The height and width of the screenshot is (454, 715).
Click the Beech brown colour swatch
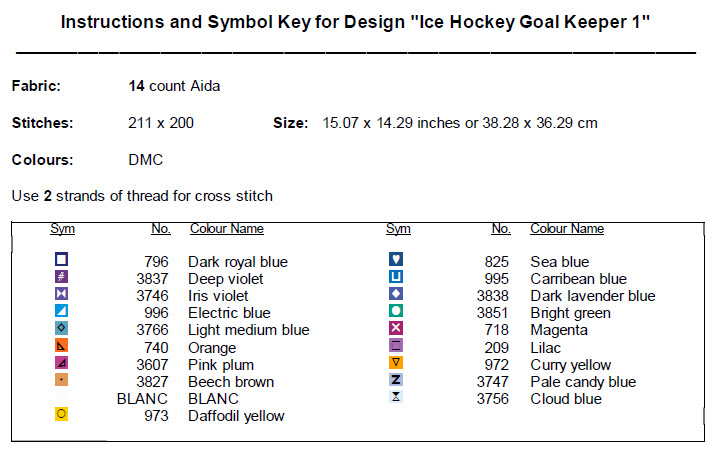pyautogui.click(x=62, y=380)
